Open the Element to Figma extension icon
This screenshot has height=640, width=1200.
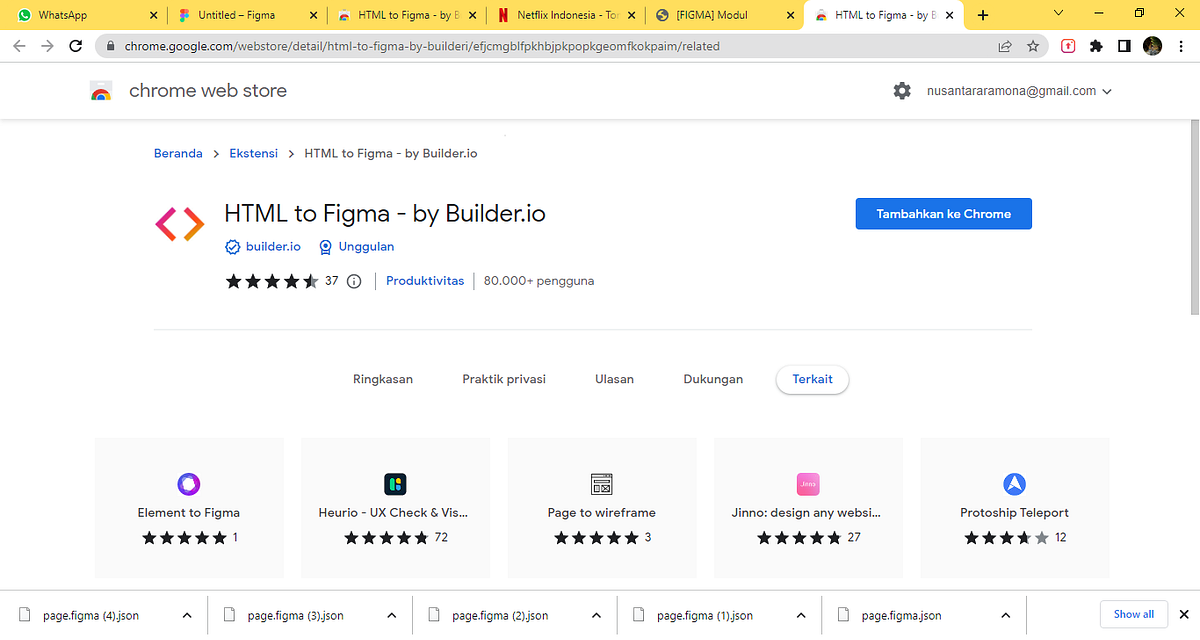coord(188,484)
